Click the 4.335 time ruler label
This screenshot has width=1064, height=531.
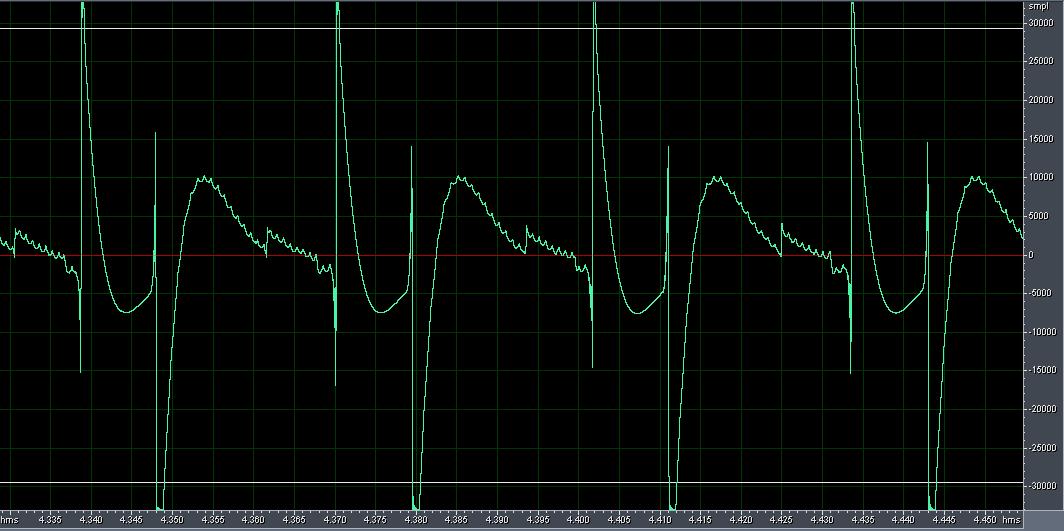50,520
